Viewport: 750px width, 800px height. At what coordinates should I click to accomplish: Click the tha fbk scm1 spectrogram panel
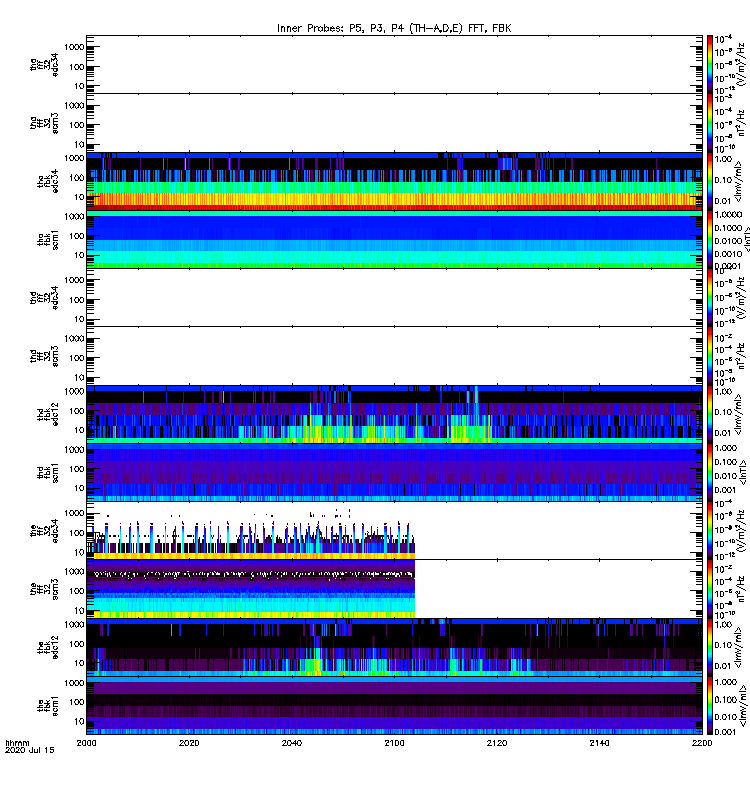tap(394, 239)
